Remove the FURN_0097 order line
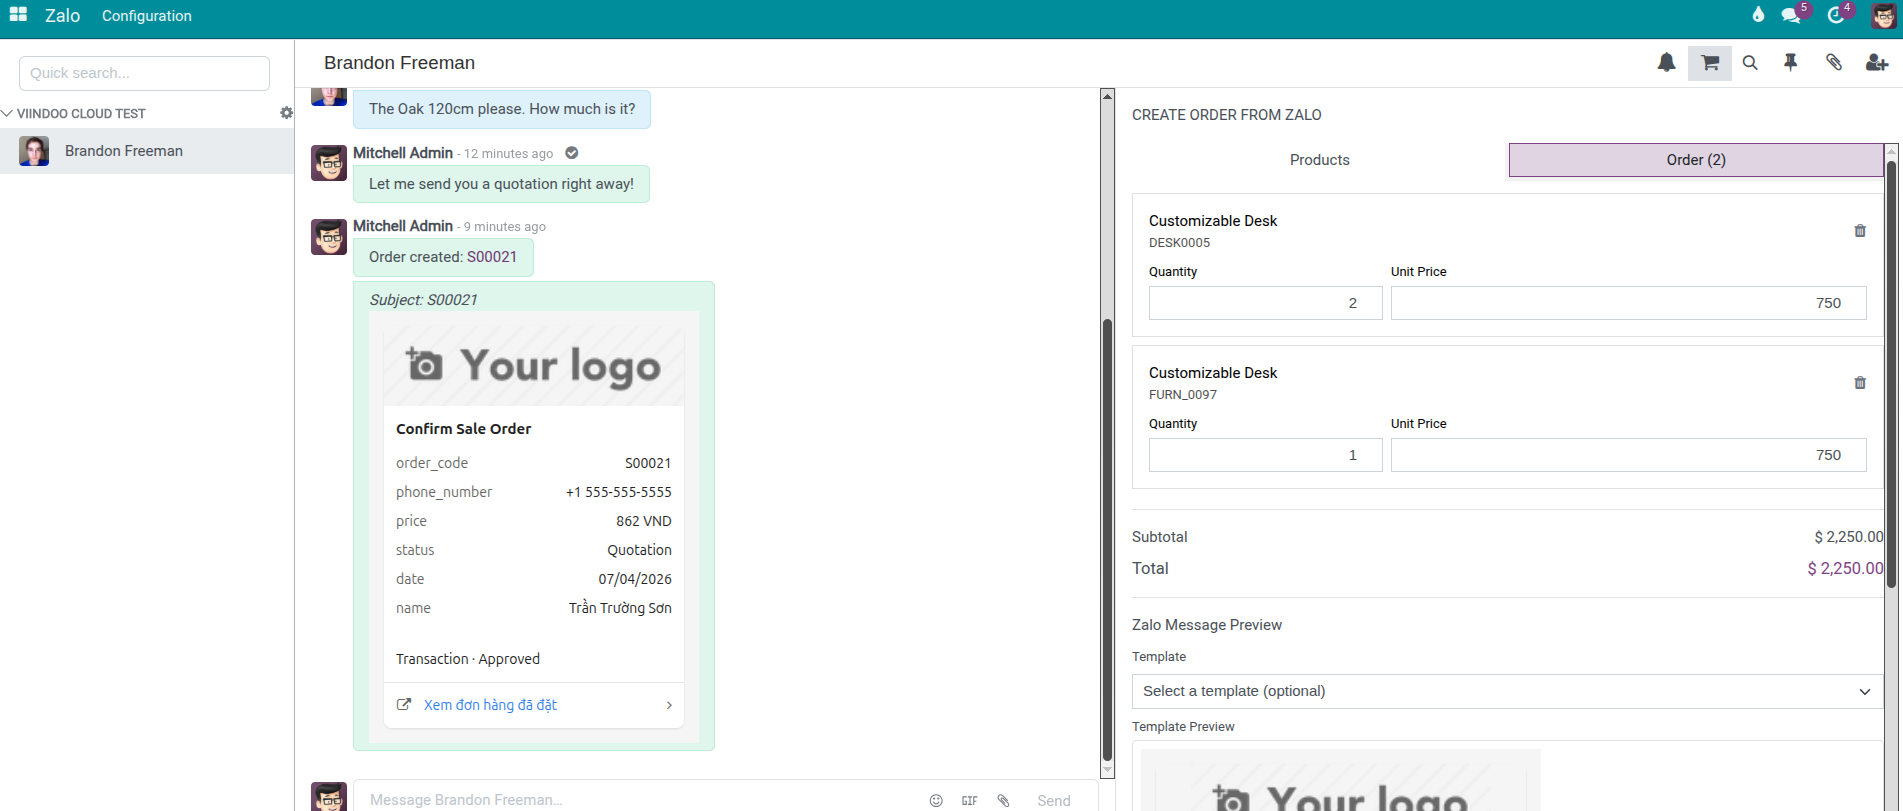 [1860, 383]
